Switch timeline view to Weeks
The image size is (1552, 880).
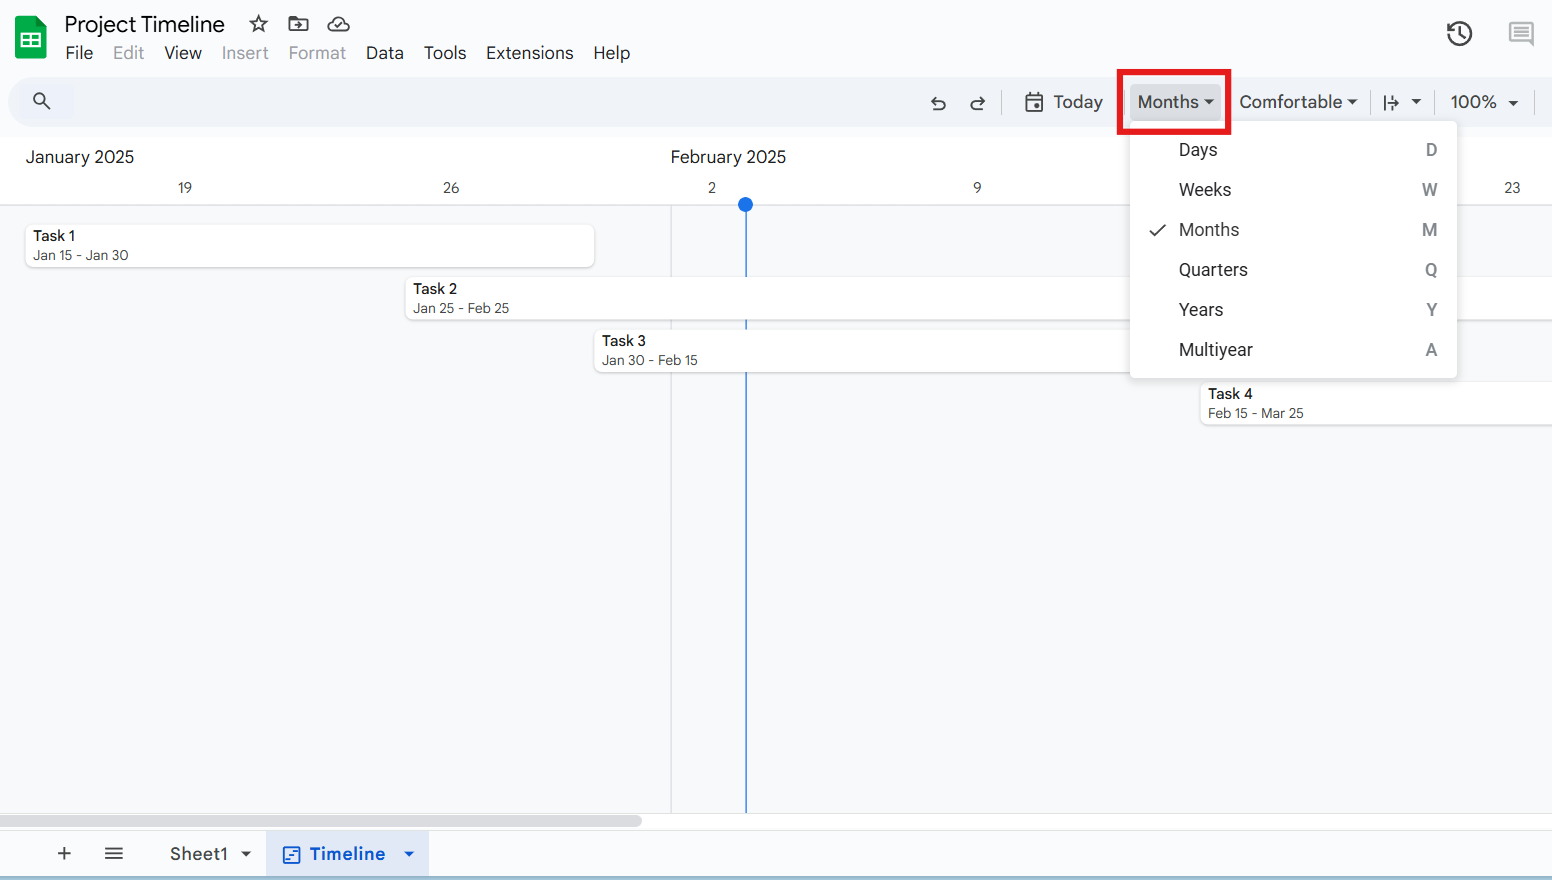pos(1204,190)
